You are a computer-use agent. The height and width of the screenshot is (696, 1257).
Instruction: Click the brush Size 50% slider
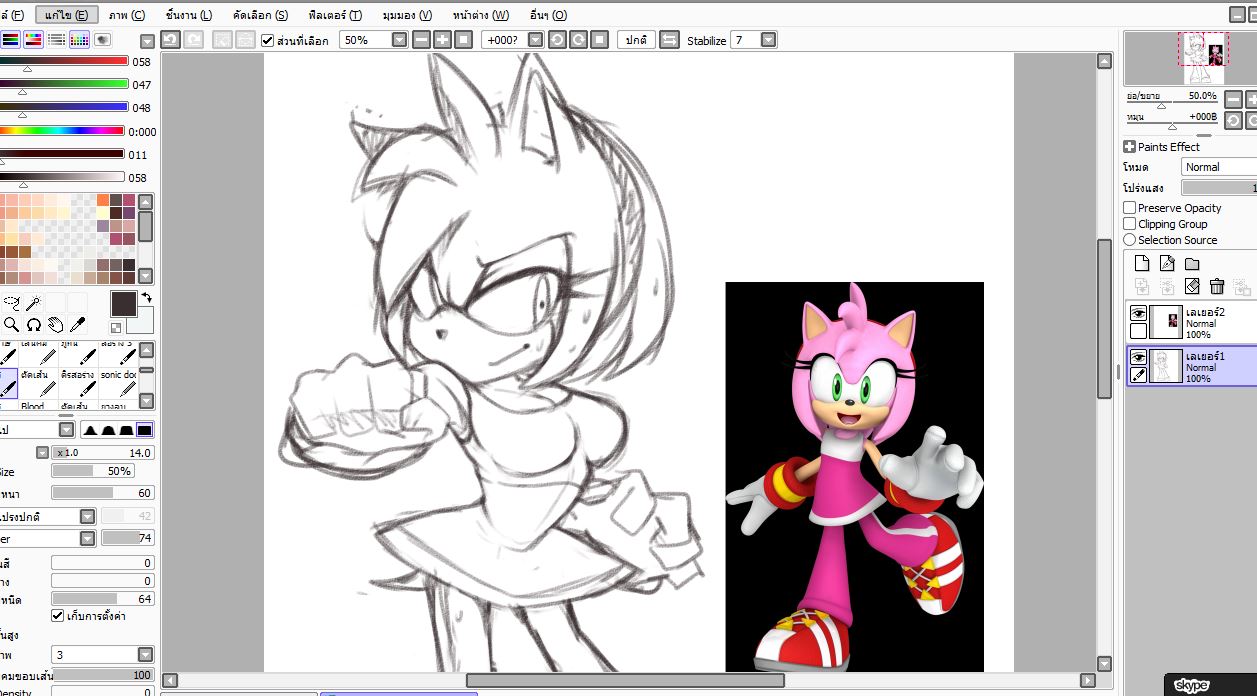[x=93, y=470]
